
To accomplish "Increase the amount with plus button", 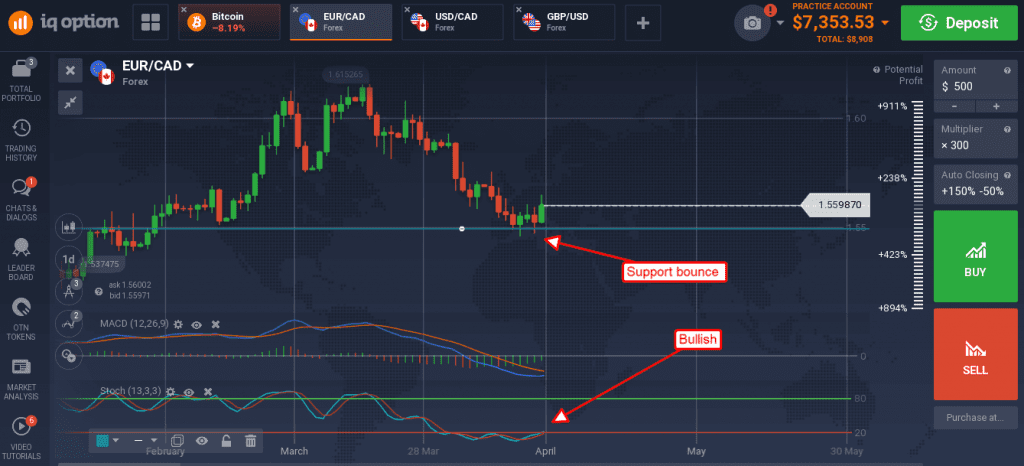I will point(997,106).
